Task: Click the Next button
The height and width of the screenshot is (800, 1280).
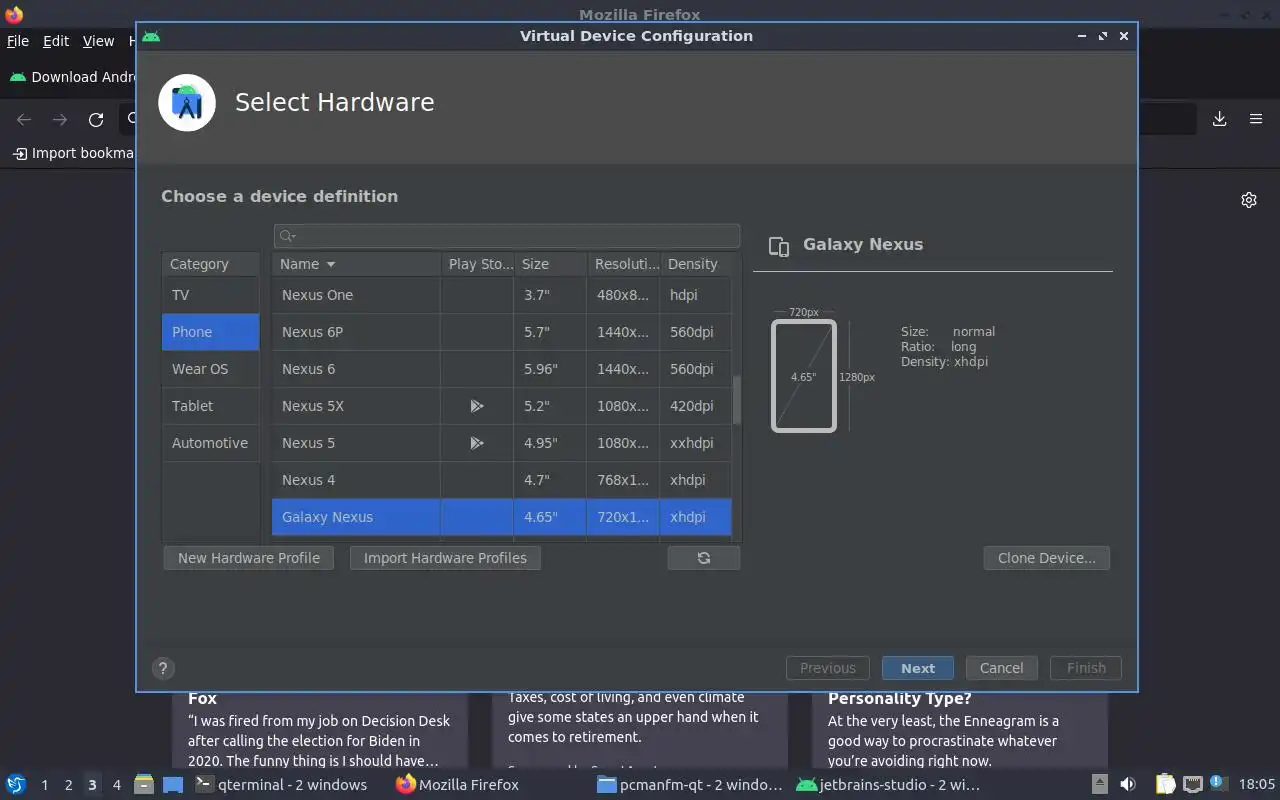Action: [x=918, y=668]
